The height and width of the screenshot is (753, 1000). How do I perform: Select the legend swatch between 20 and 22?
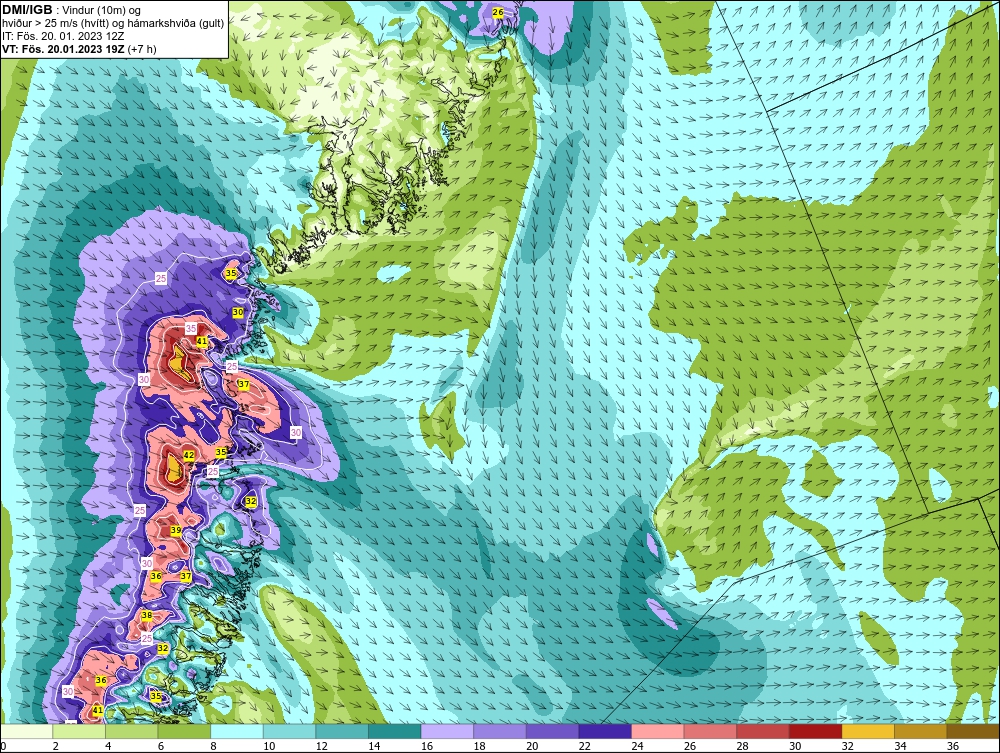tap(553, 731)
